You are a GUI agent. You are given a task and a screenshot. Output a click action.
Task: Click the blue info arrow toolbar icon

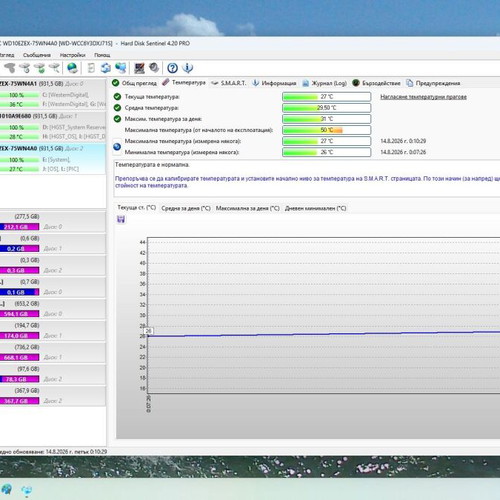tap(188, 68)
